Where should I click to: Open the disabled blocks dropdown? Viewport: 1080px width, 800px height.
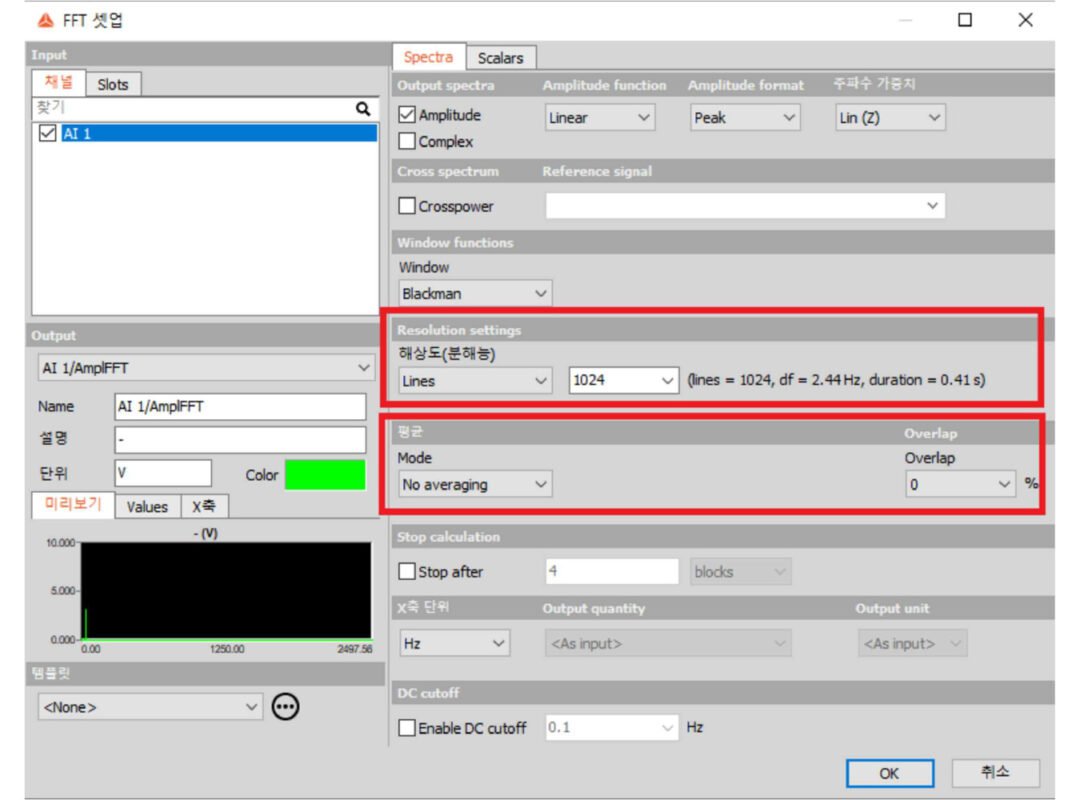[x=740, y=571]
